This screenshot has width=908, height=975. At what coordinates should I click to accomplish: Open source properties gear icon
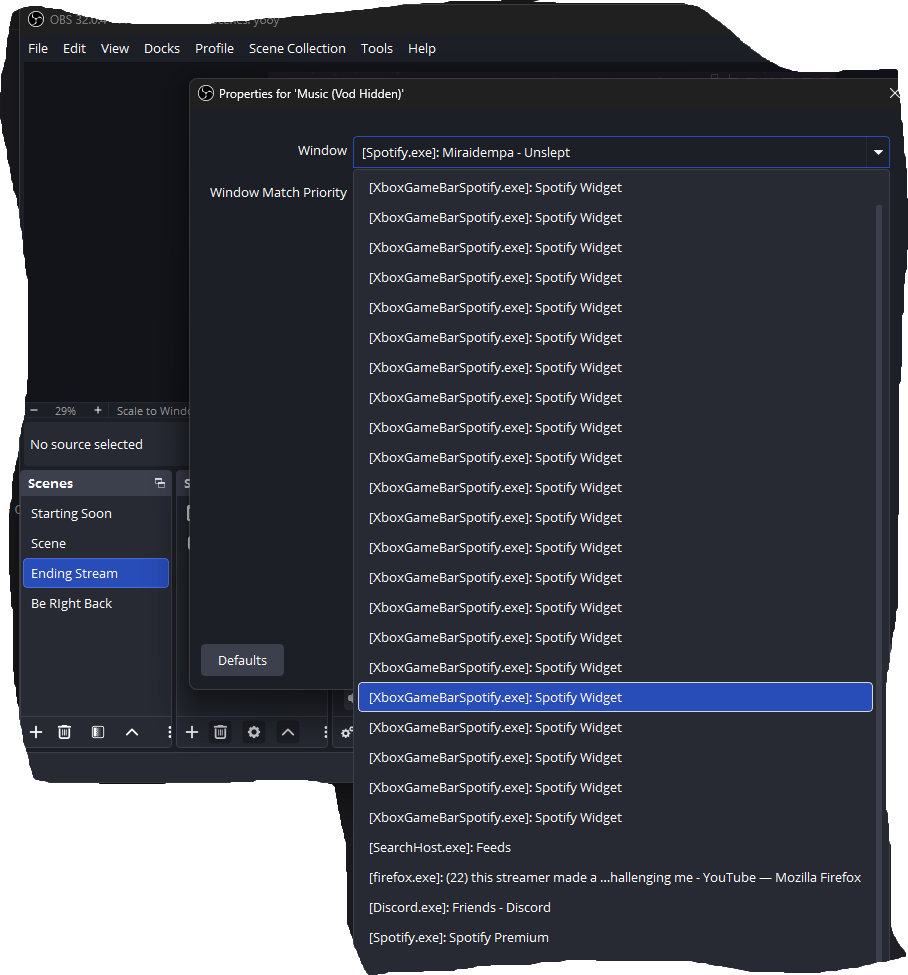point(254,732)
